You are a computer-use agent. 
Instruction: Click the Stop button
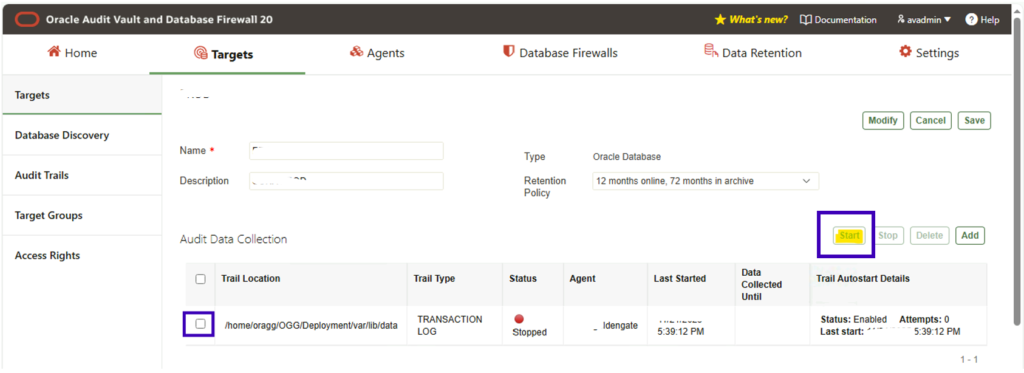888,236
